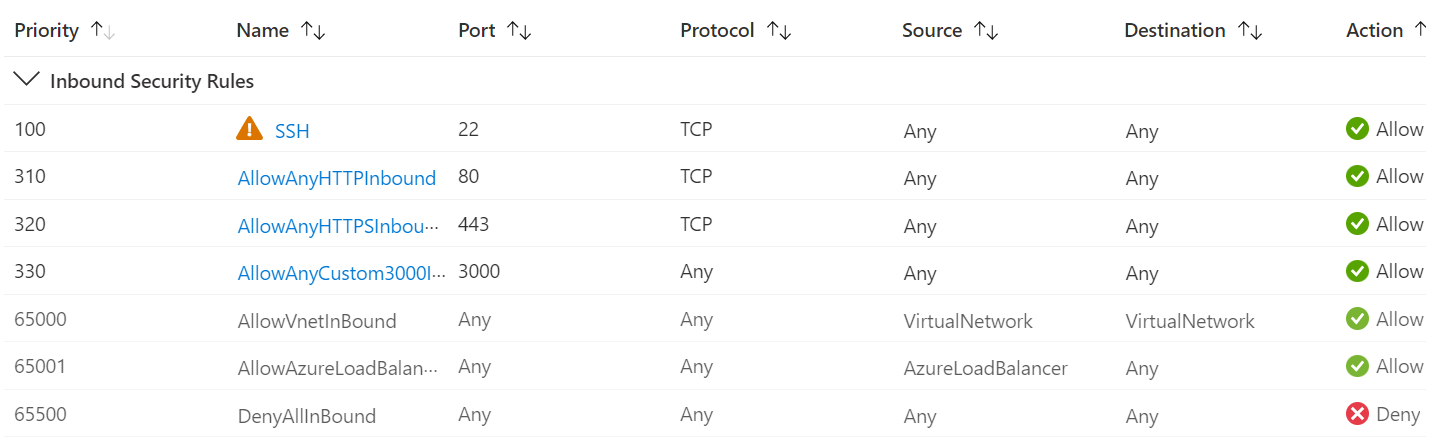Collapse the Inbound Security Rules section
Image resolution: width=1441 pixels, height=445 pixels.
coord(27,80)
